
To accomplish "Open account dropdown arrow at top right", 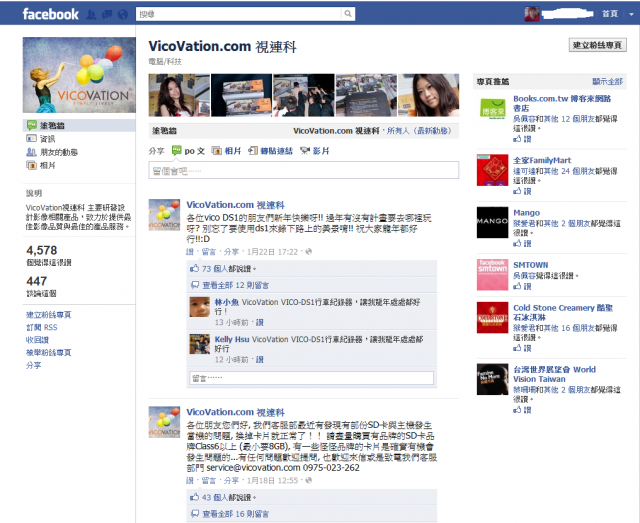I will pos(631,14).
